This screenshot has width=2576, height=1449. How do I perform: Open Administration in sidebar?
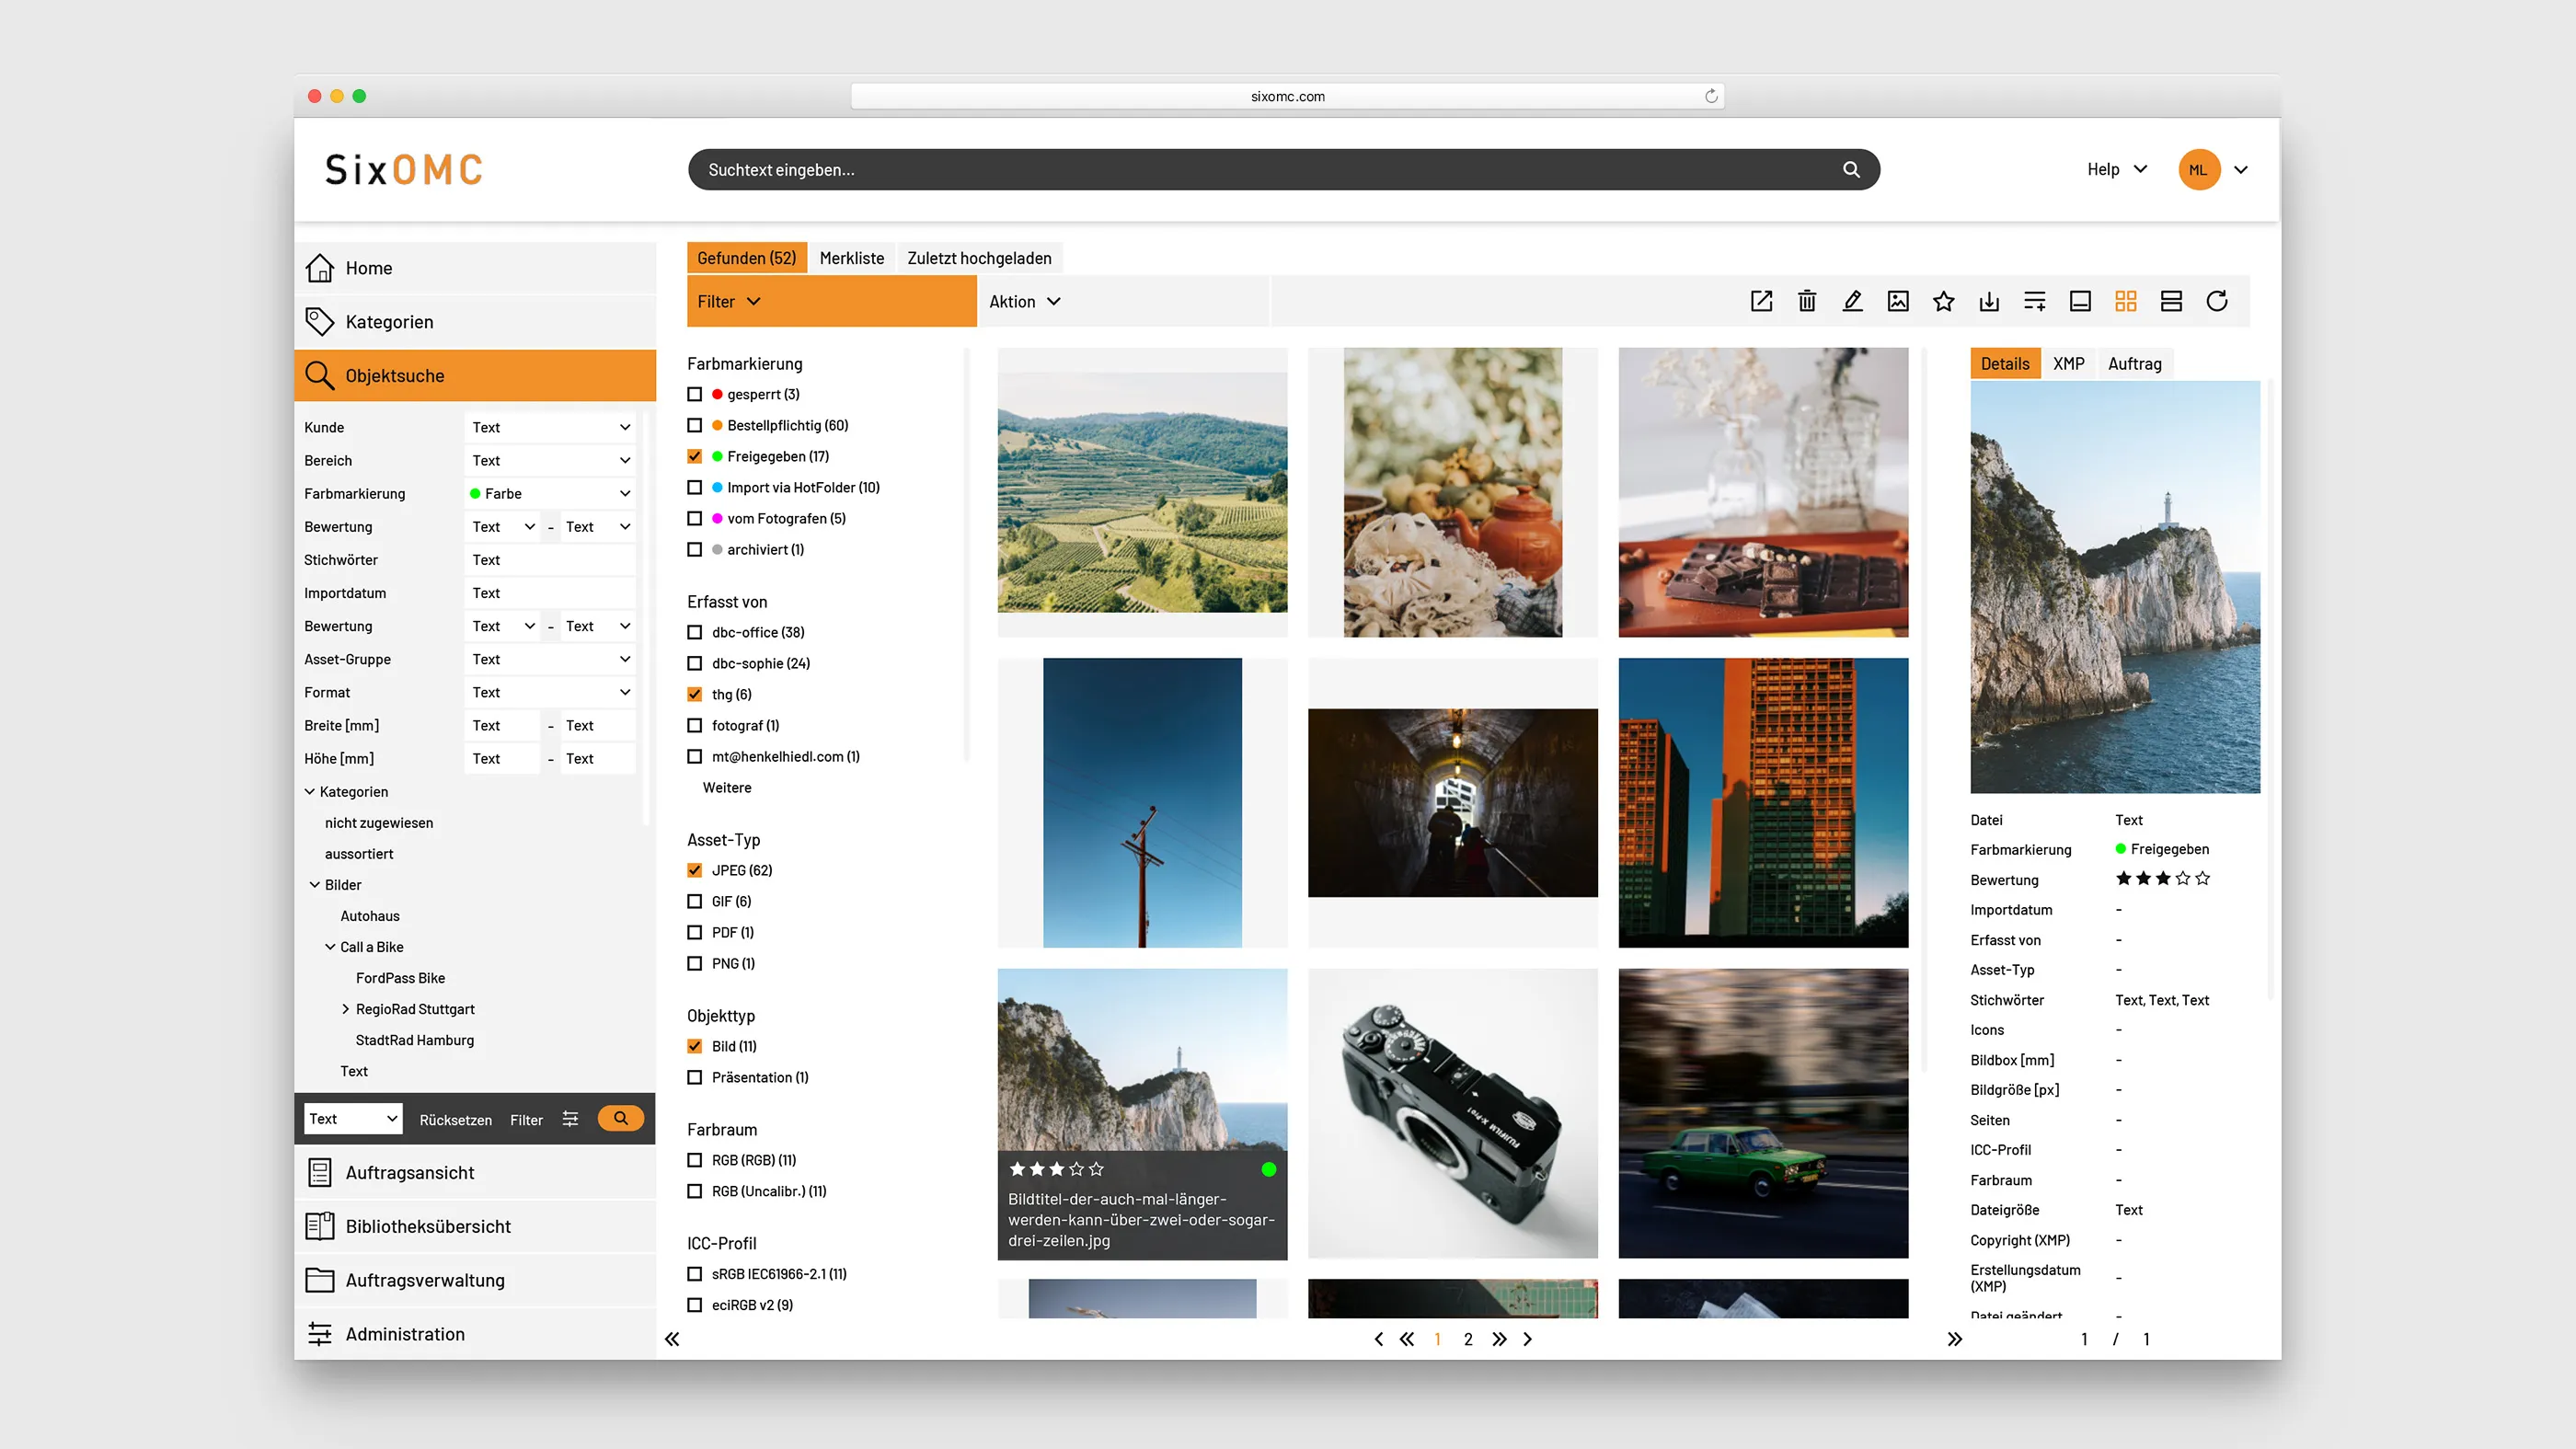tap(475, 1334)
